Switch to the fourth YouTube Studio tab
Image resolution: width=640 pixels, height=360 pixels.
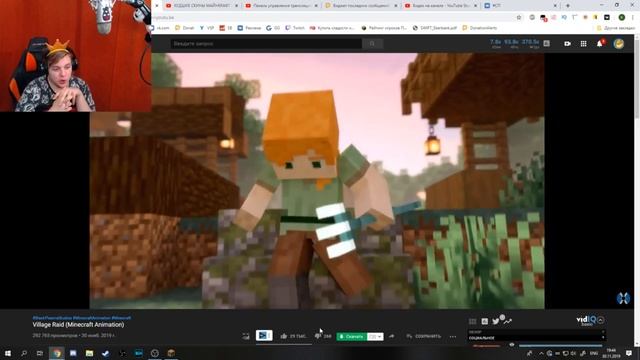tap(441, 6)
